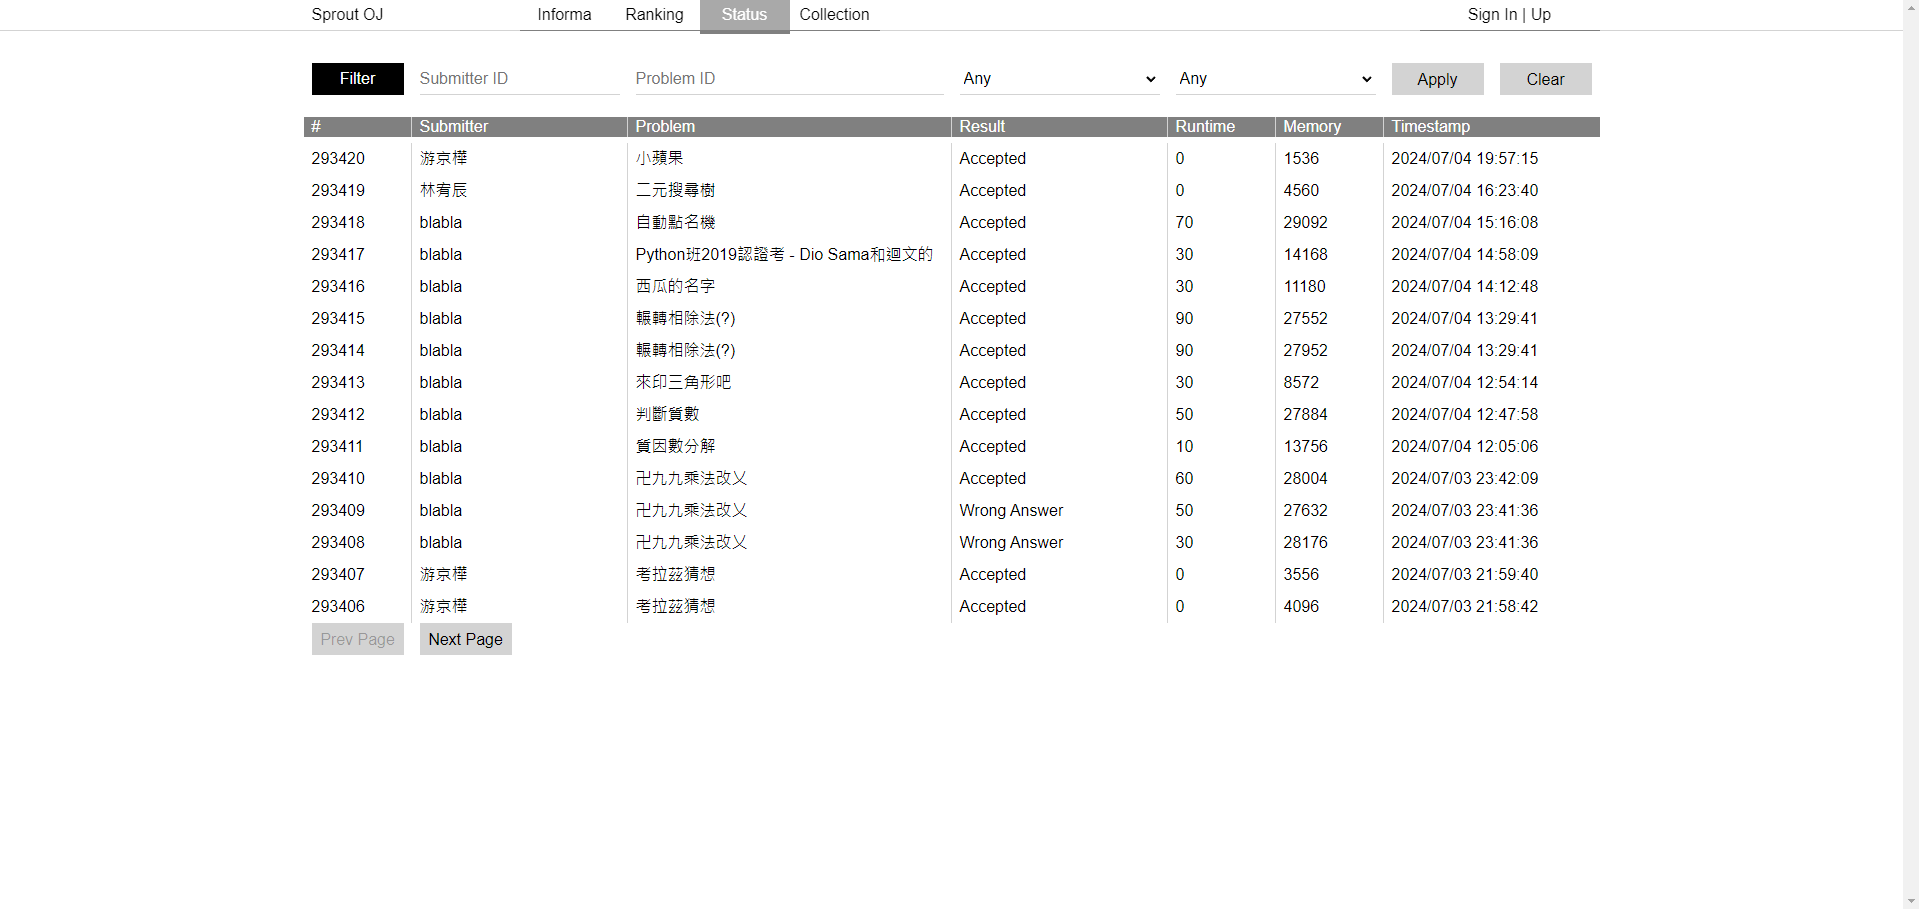1919x909 pixels.
Task: Open submission 293409 with Wrong Answer
Action: tap(338, 511)
